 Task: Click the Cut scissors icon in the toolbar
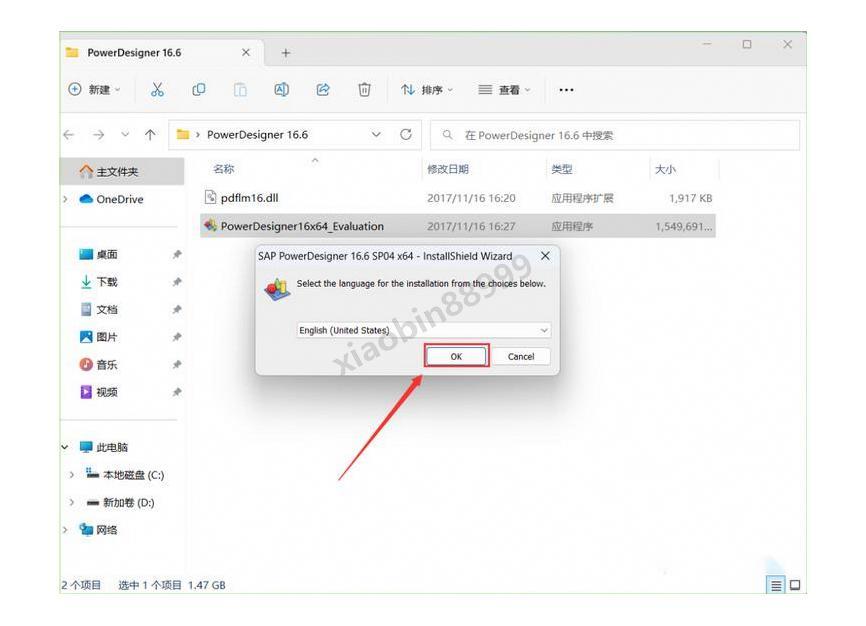(157, 90)
